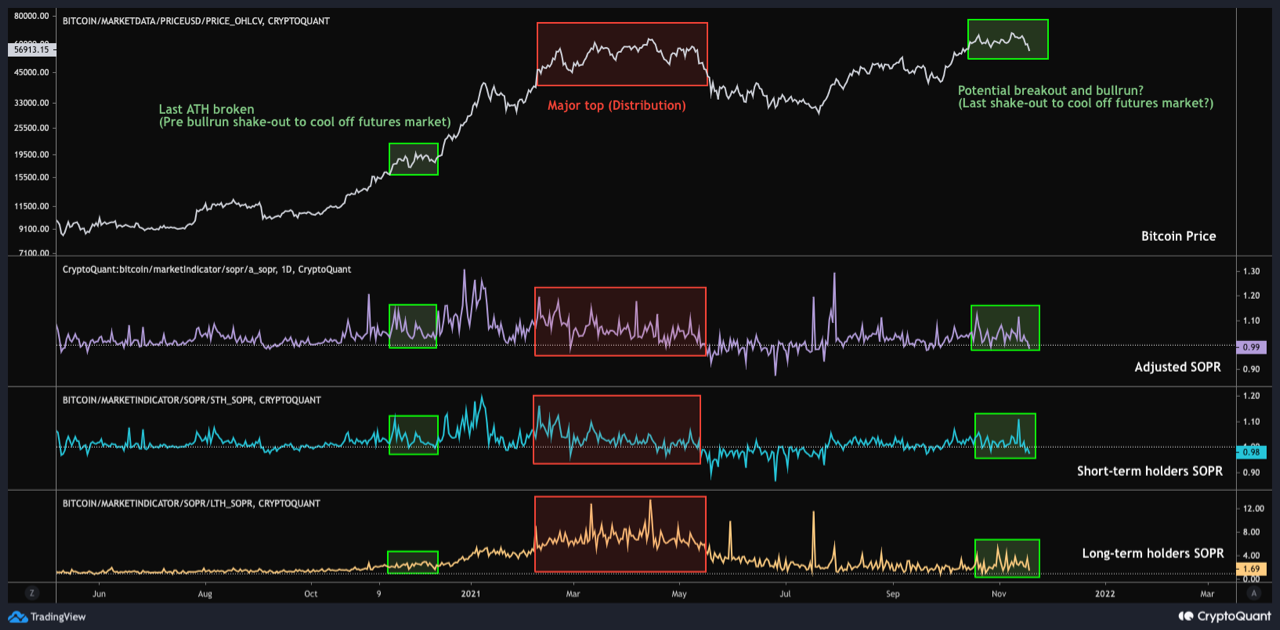Select the 'Last ATH broken' text annotation
This screenshot has height=630, width=1280.
pos(207,109)
